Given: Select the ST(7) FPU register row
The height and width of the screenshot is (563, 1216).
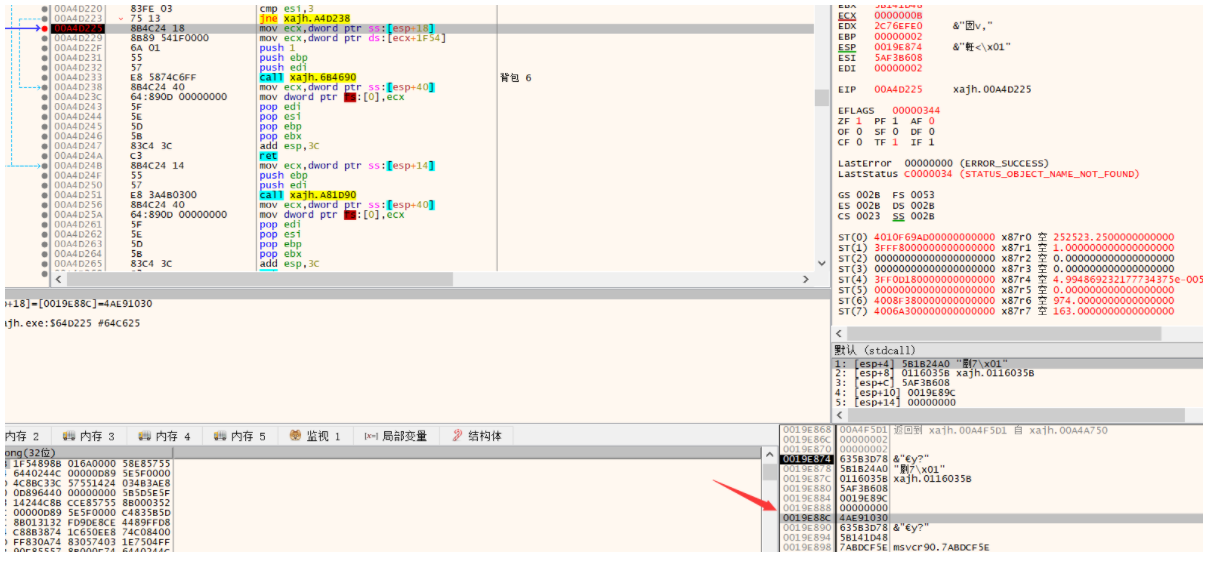Looking at the screenshot, I should 1006,311.
